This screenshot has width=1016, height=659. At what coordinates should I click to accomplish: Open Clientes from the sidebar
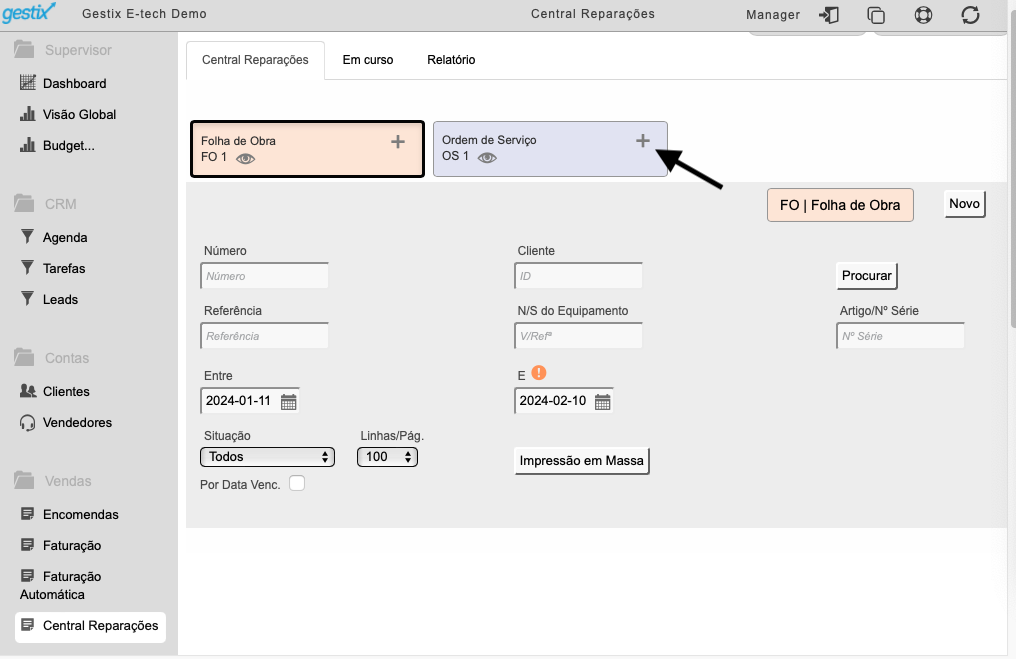click(66, 391)
